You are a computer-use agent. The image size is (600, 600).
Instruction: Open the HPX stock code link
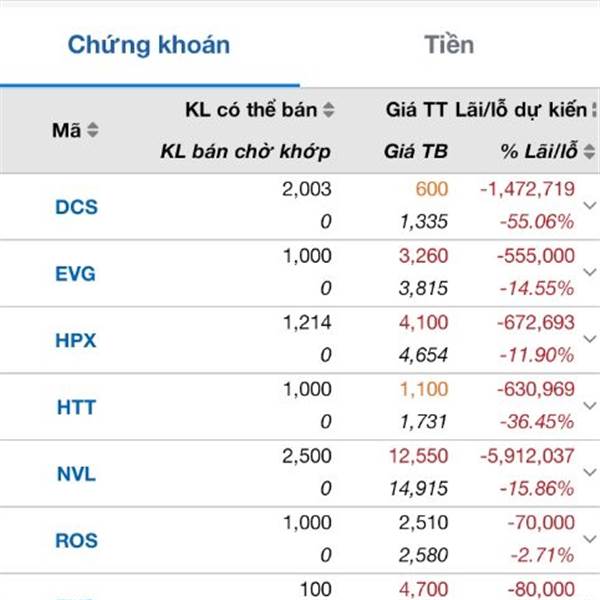pyautogui.click(x=75, y=340)
